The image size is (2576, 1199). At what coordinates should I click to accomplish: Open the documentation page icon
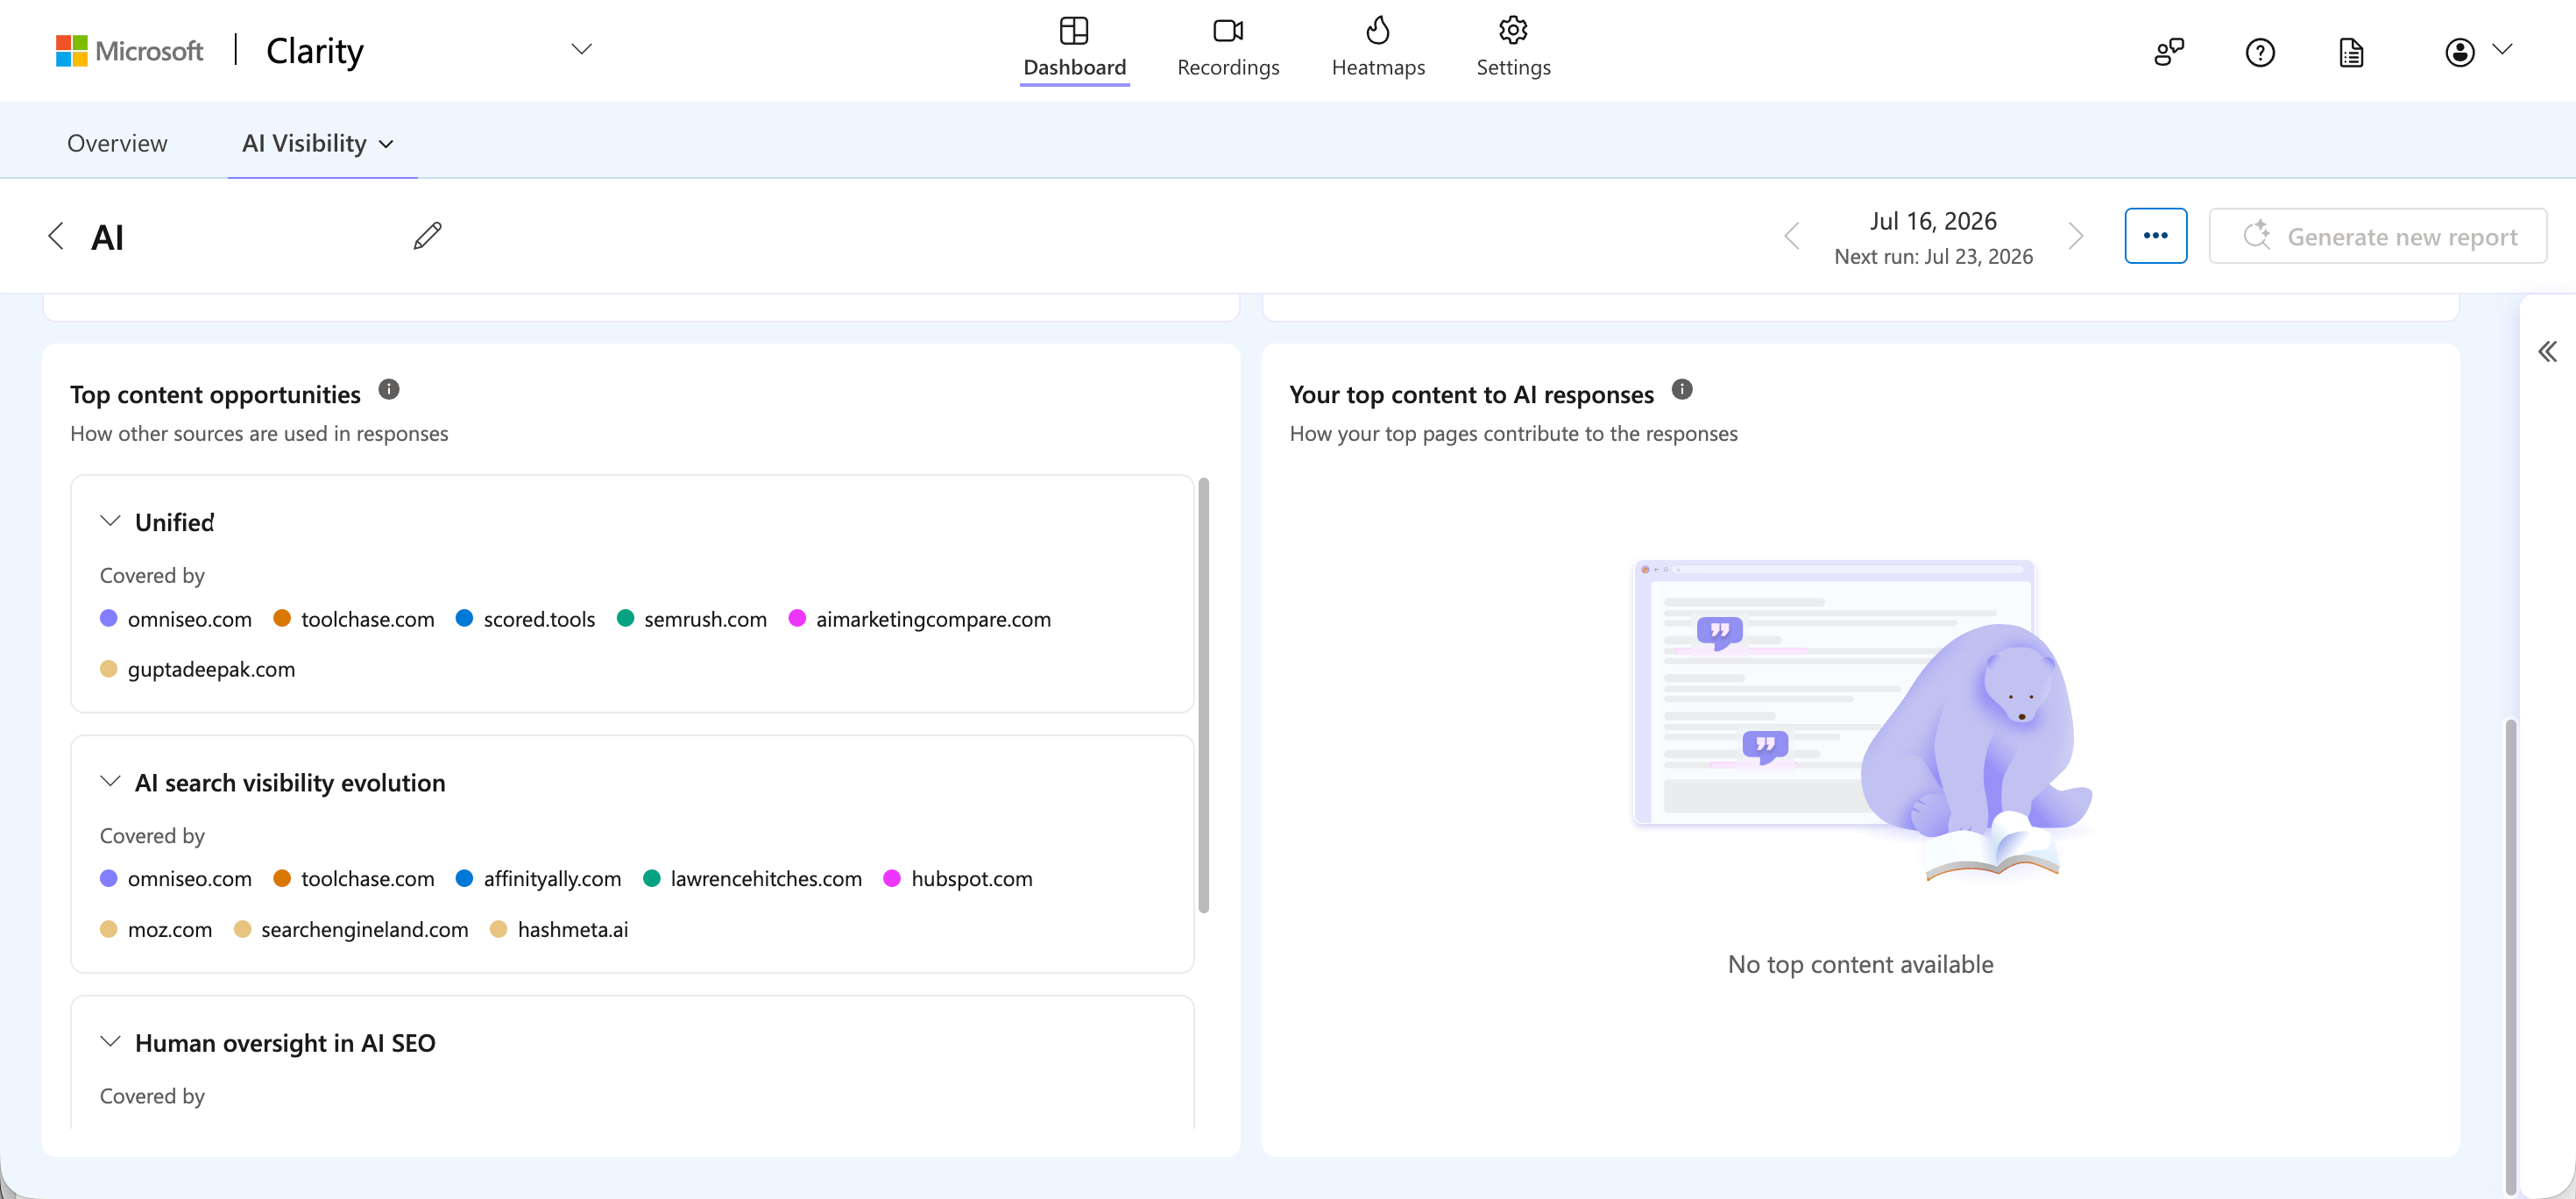pyautogui.click(x=2350, y=52)
